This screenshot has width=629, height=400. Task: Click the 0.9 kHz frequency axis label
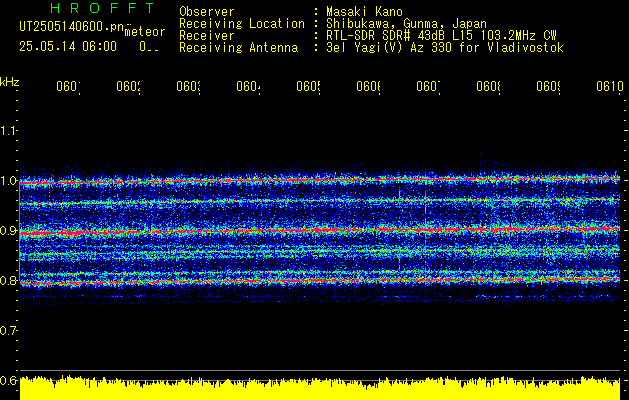[x=8, y=230]
